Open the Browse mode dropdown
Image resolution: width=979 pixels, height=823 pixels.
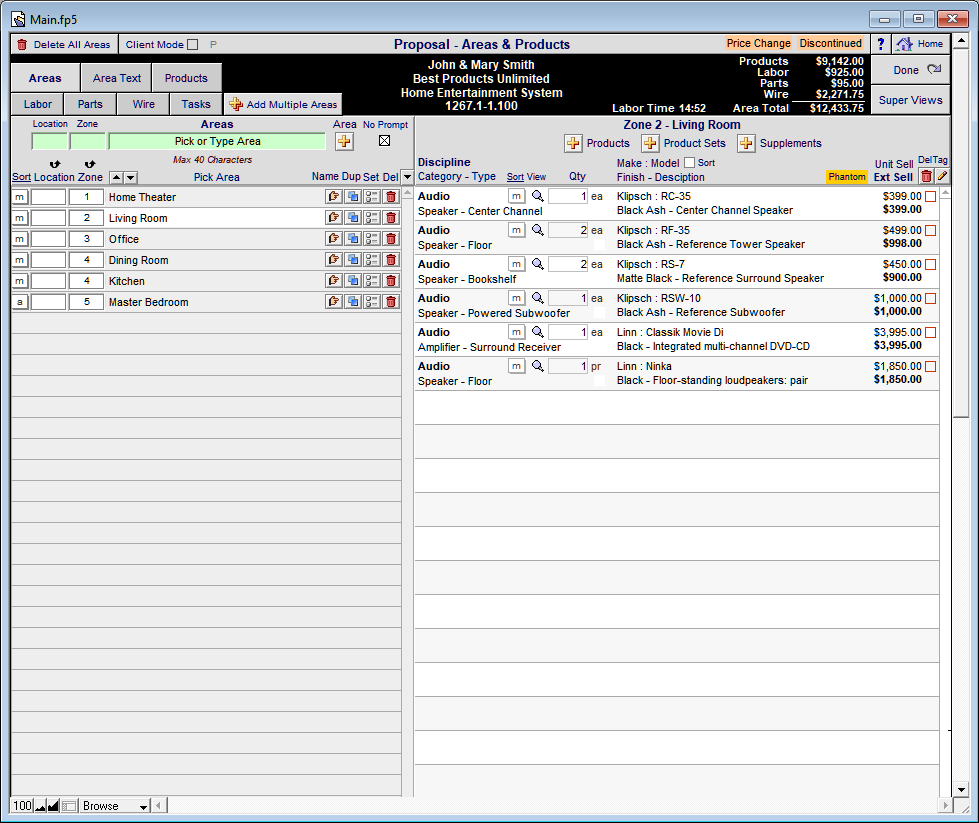[116, 806]
